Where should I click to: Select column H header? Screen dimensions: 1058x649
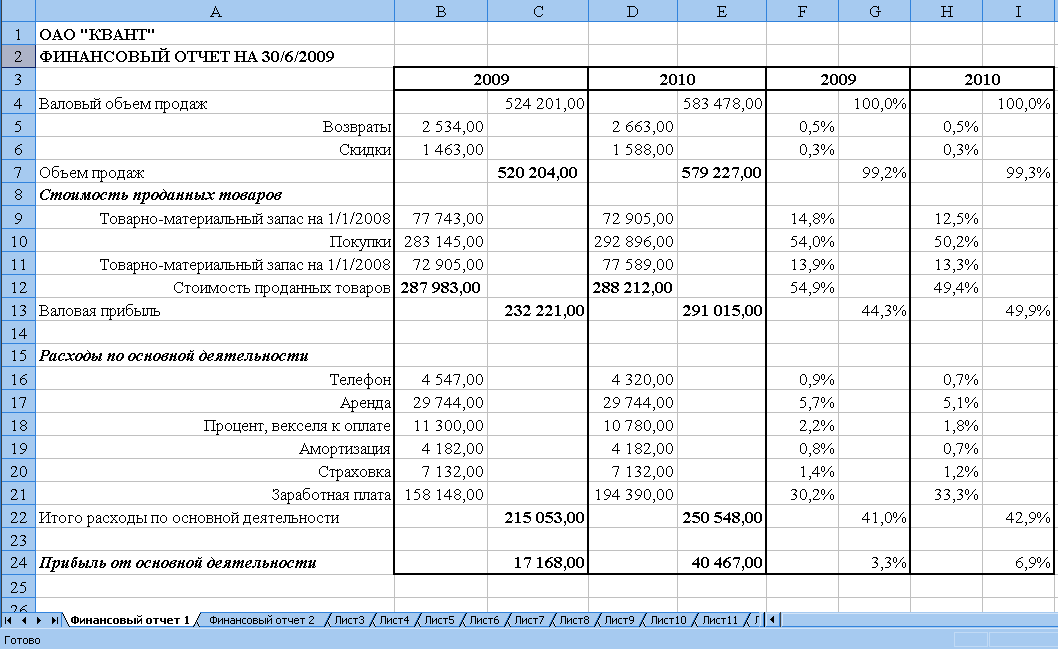pos(947,11)
